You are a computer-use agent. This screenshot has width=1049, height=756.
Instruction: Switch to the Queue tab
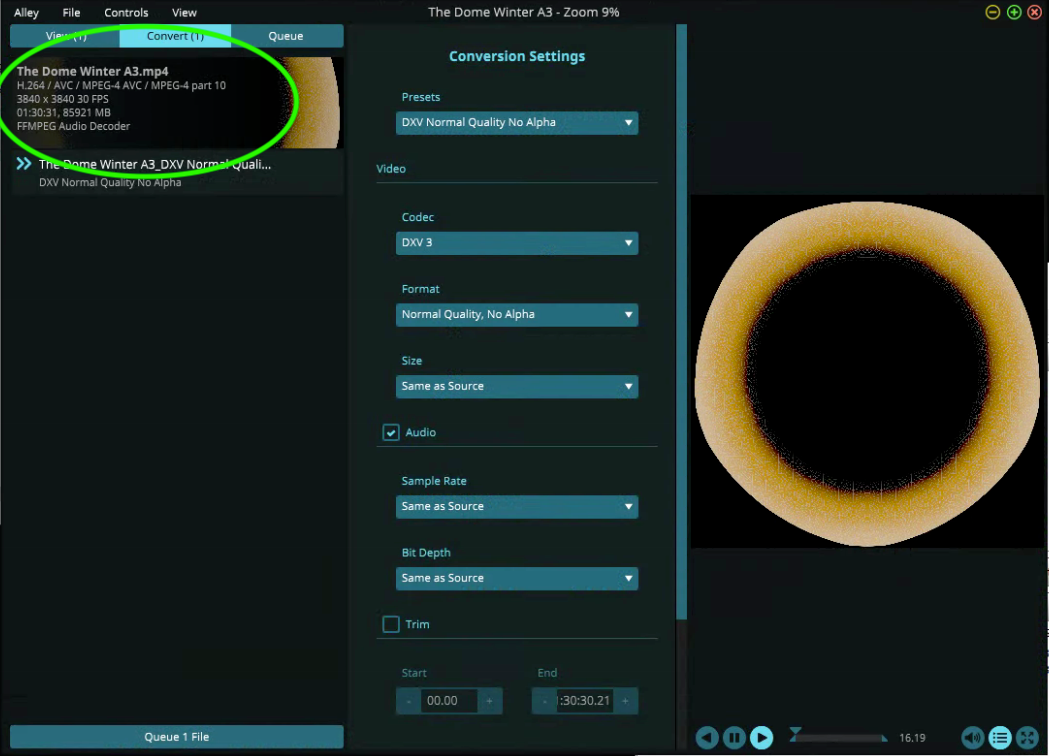pos(286,36)
